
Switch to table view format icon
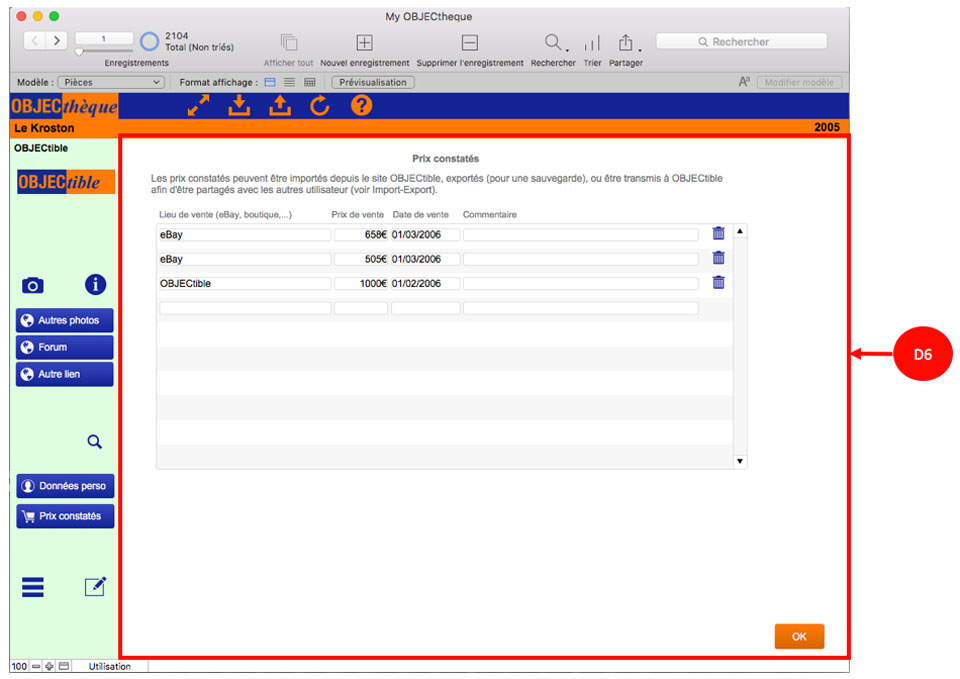pyautogui.click(x=310, y=82)
